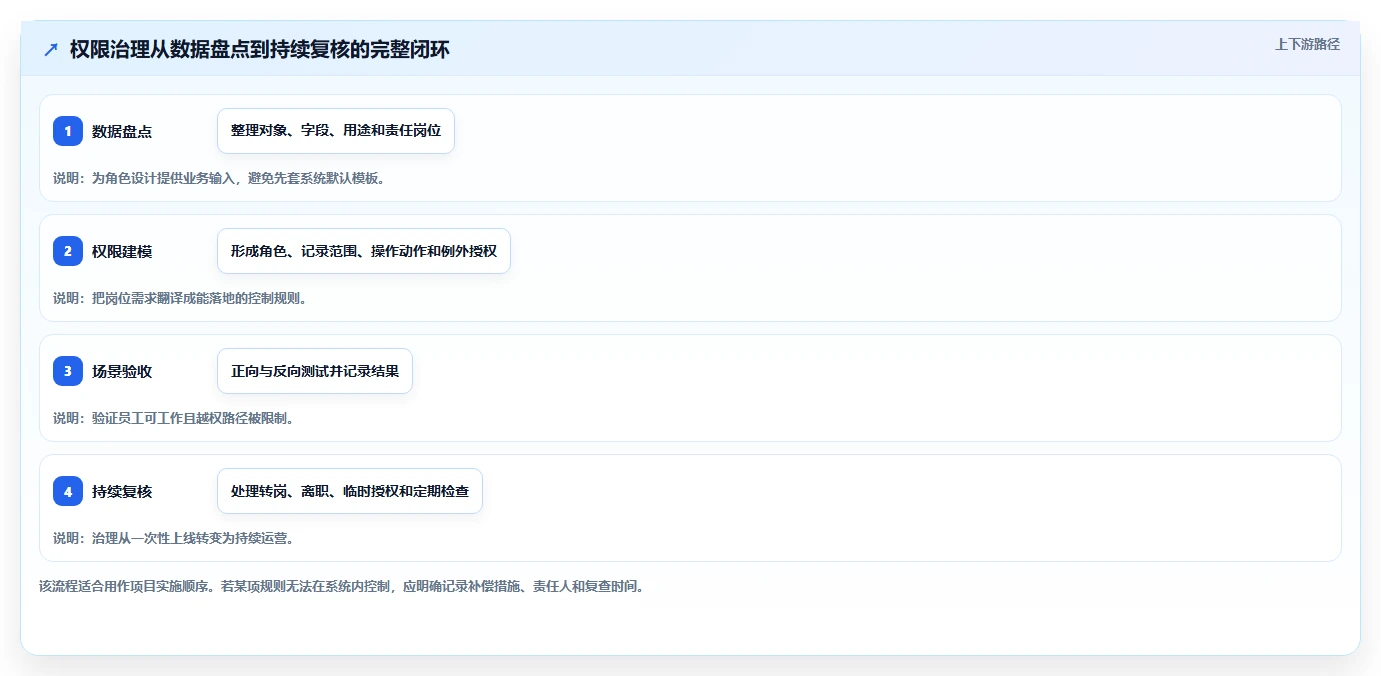
Task: Click the note 治理从一次性上线转变为持续运营
Action: pyautogui.click(x=193, y=538)
